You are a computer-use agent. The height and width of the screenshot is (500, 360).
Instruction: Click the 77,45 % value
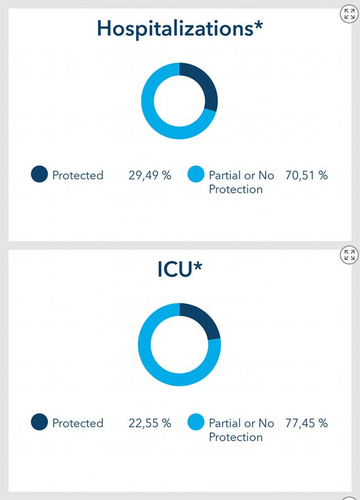(306, 423)
